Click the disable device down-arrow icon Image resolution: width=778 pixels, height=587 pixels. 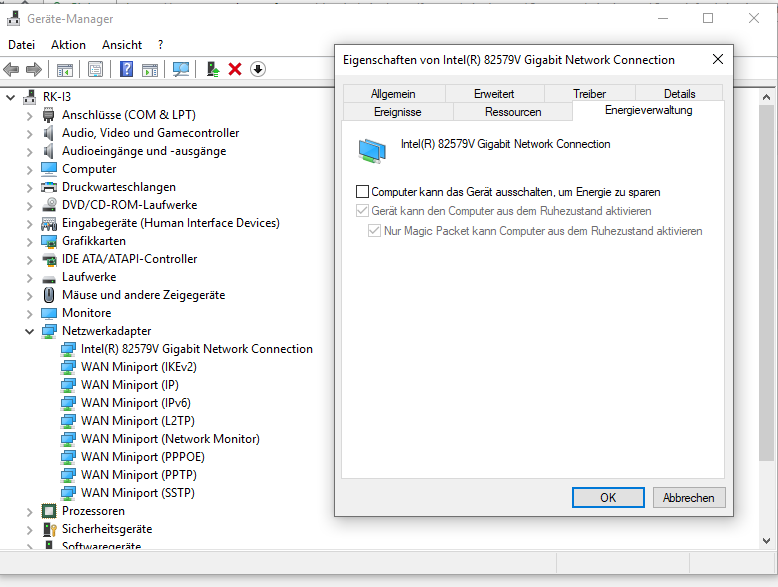pyautogui.click(x=258, y=69)
